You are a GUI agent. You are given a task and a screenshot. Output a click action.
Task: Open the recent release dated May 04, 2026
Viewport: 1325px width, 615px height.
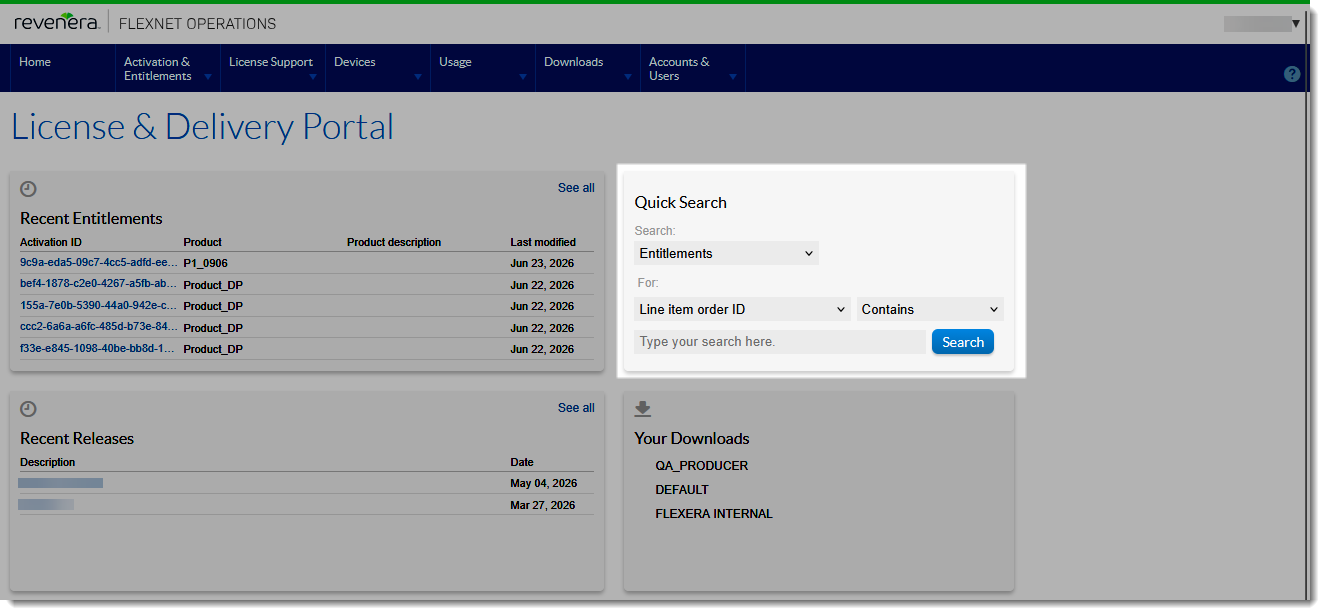pyautogui.click(x=60, y=483)
